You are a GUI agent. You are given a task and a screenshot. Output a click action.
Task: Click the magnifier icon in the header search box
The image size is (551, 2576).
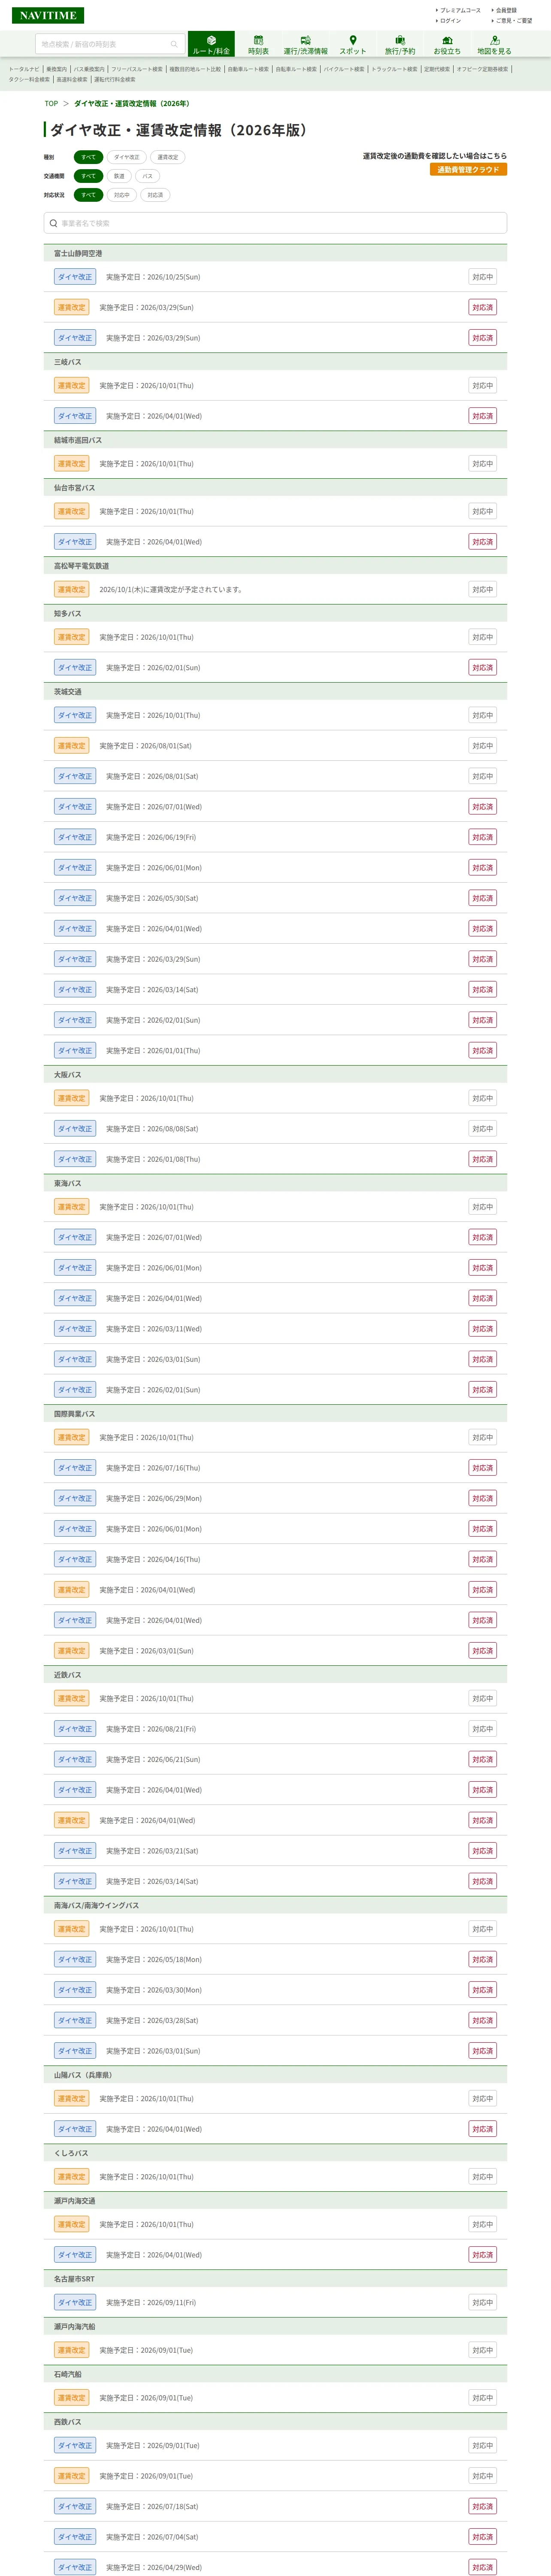coord(174,44)
